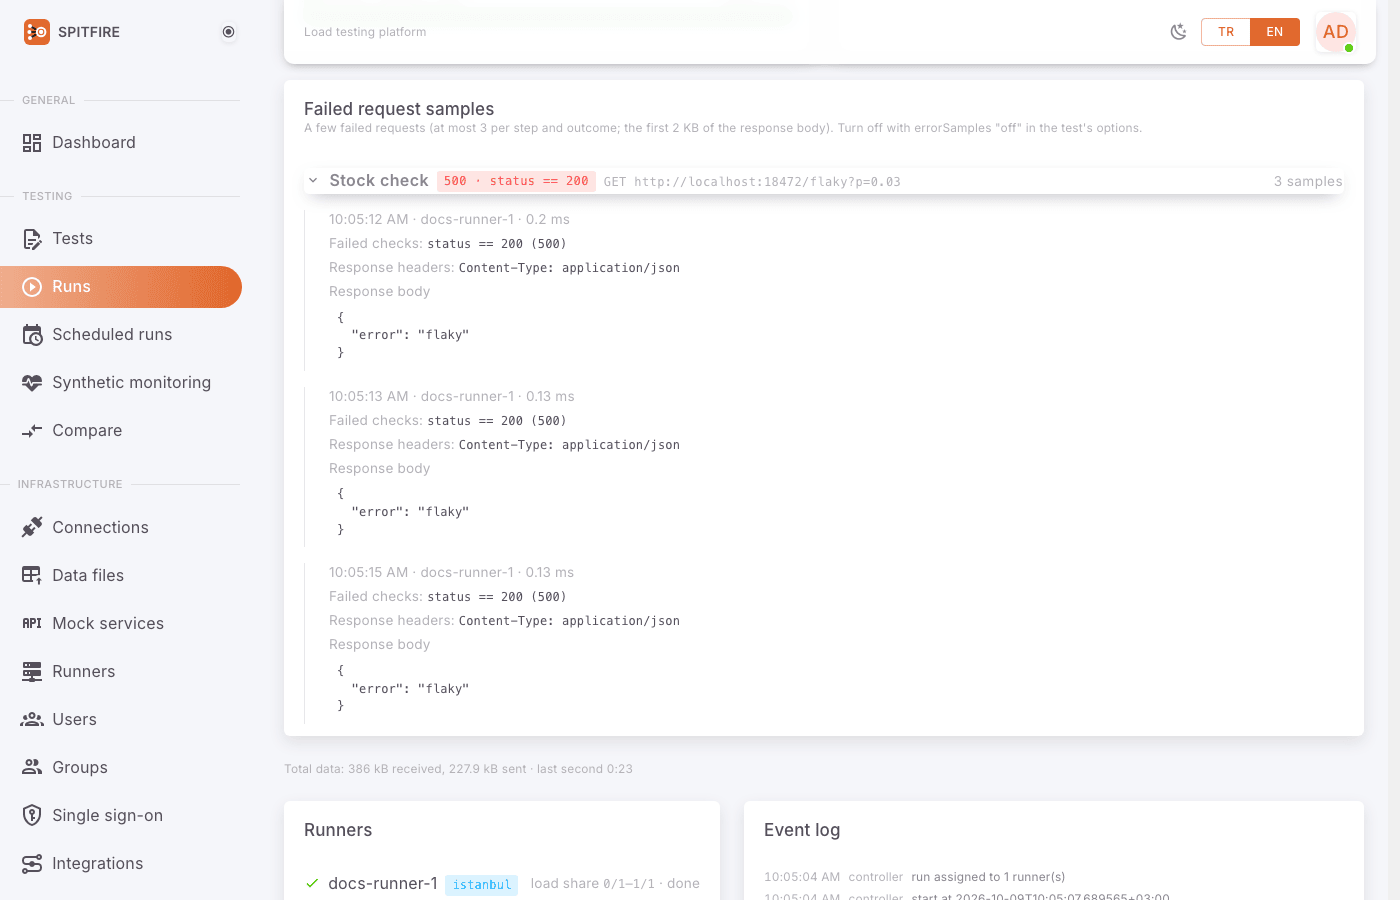Viewport: 1400px width, 900px height.
Task: Click the '10:05:15 AM' sample timestamp line
Action: point(451,572)
